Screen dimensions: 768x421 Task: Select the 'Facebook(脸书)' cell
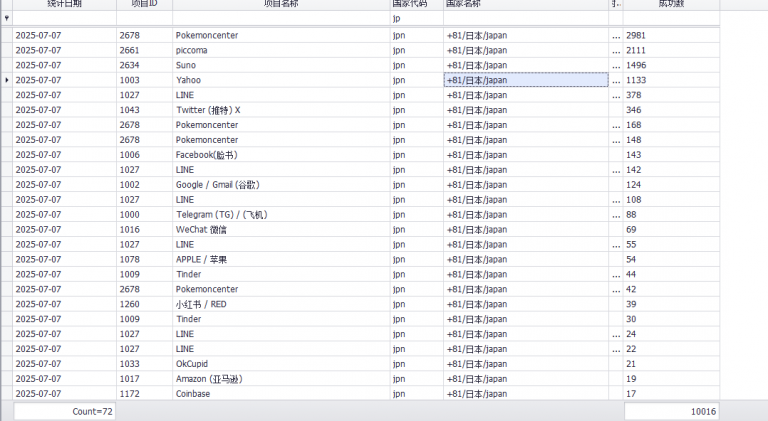(x=281, y=155)
